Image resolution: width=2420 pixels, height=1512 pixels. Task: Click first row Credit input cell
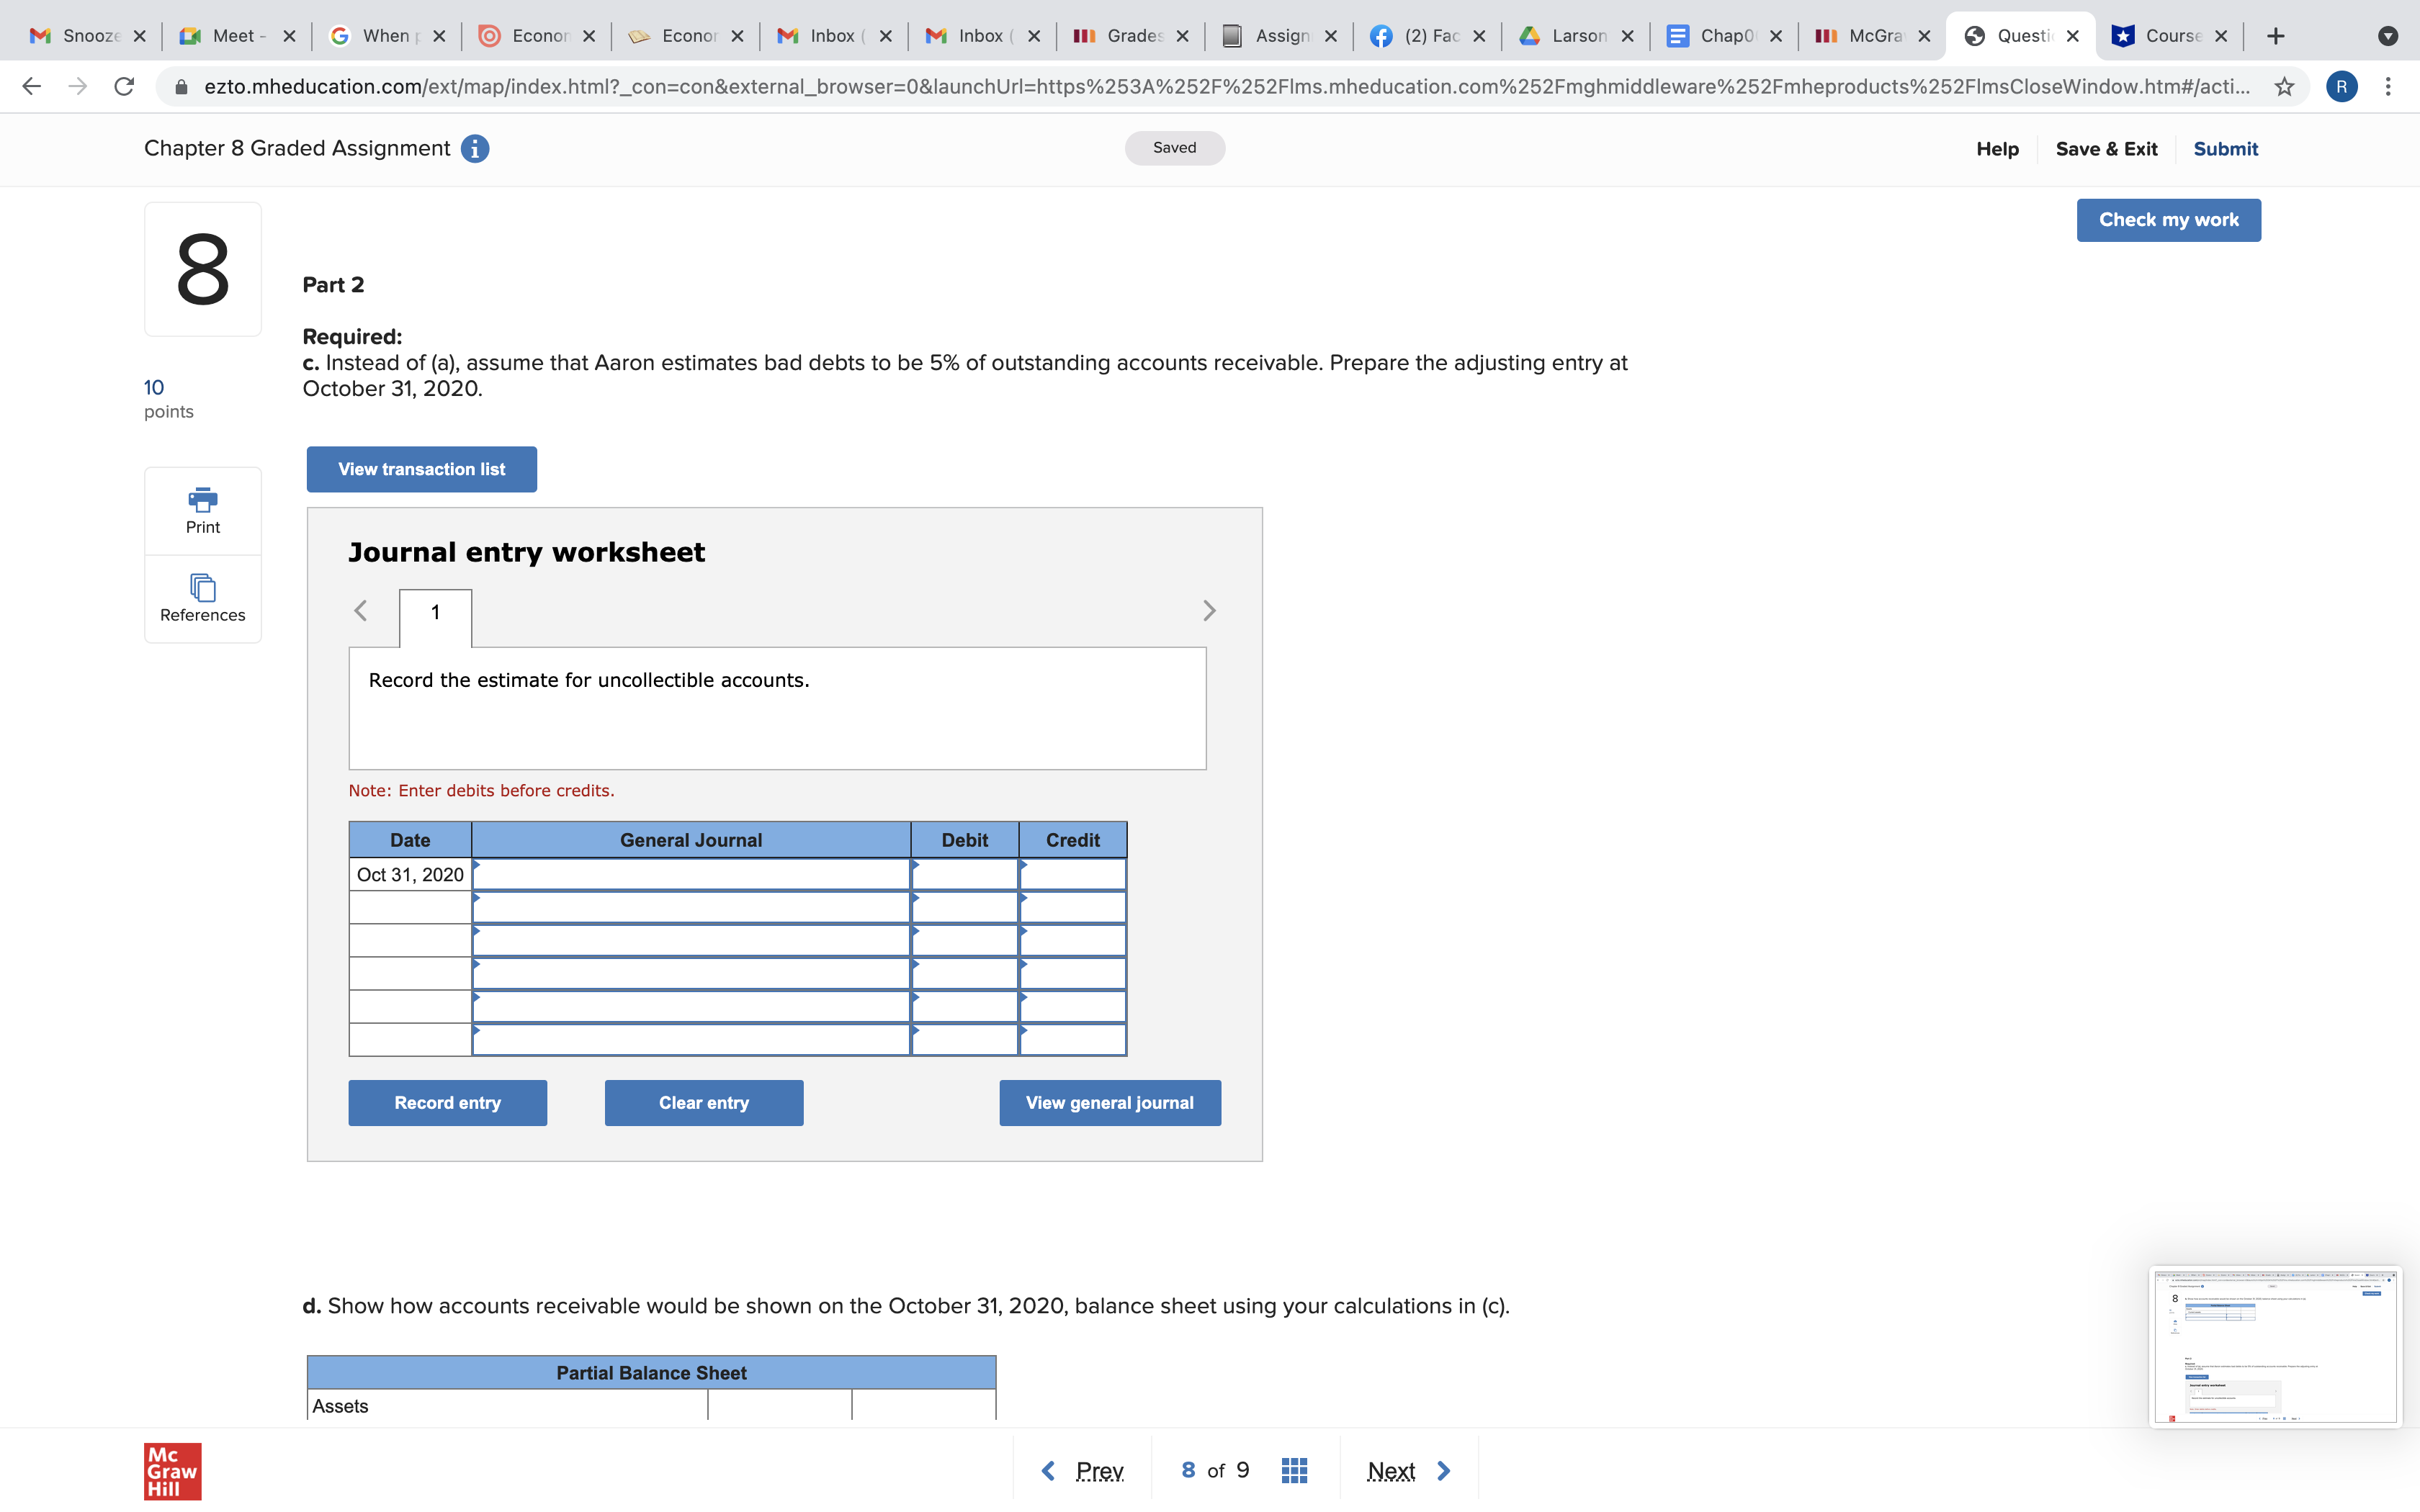pos(1072,875)
